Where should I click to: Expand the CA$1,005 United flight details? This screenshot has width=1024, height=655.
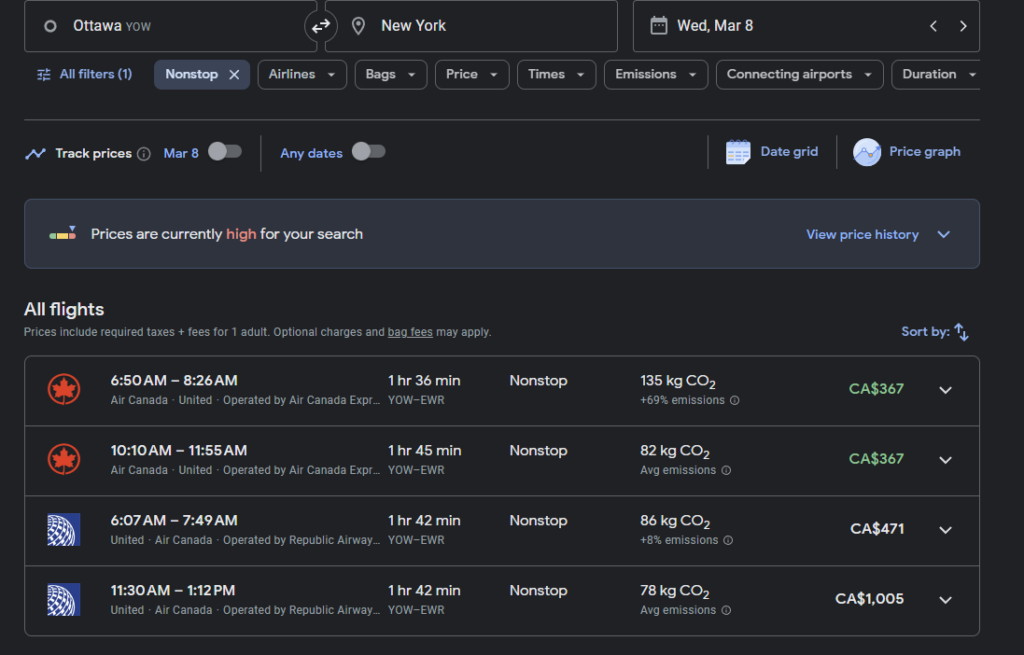click(945, 600)
